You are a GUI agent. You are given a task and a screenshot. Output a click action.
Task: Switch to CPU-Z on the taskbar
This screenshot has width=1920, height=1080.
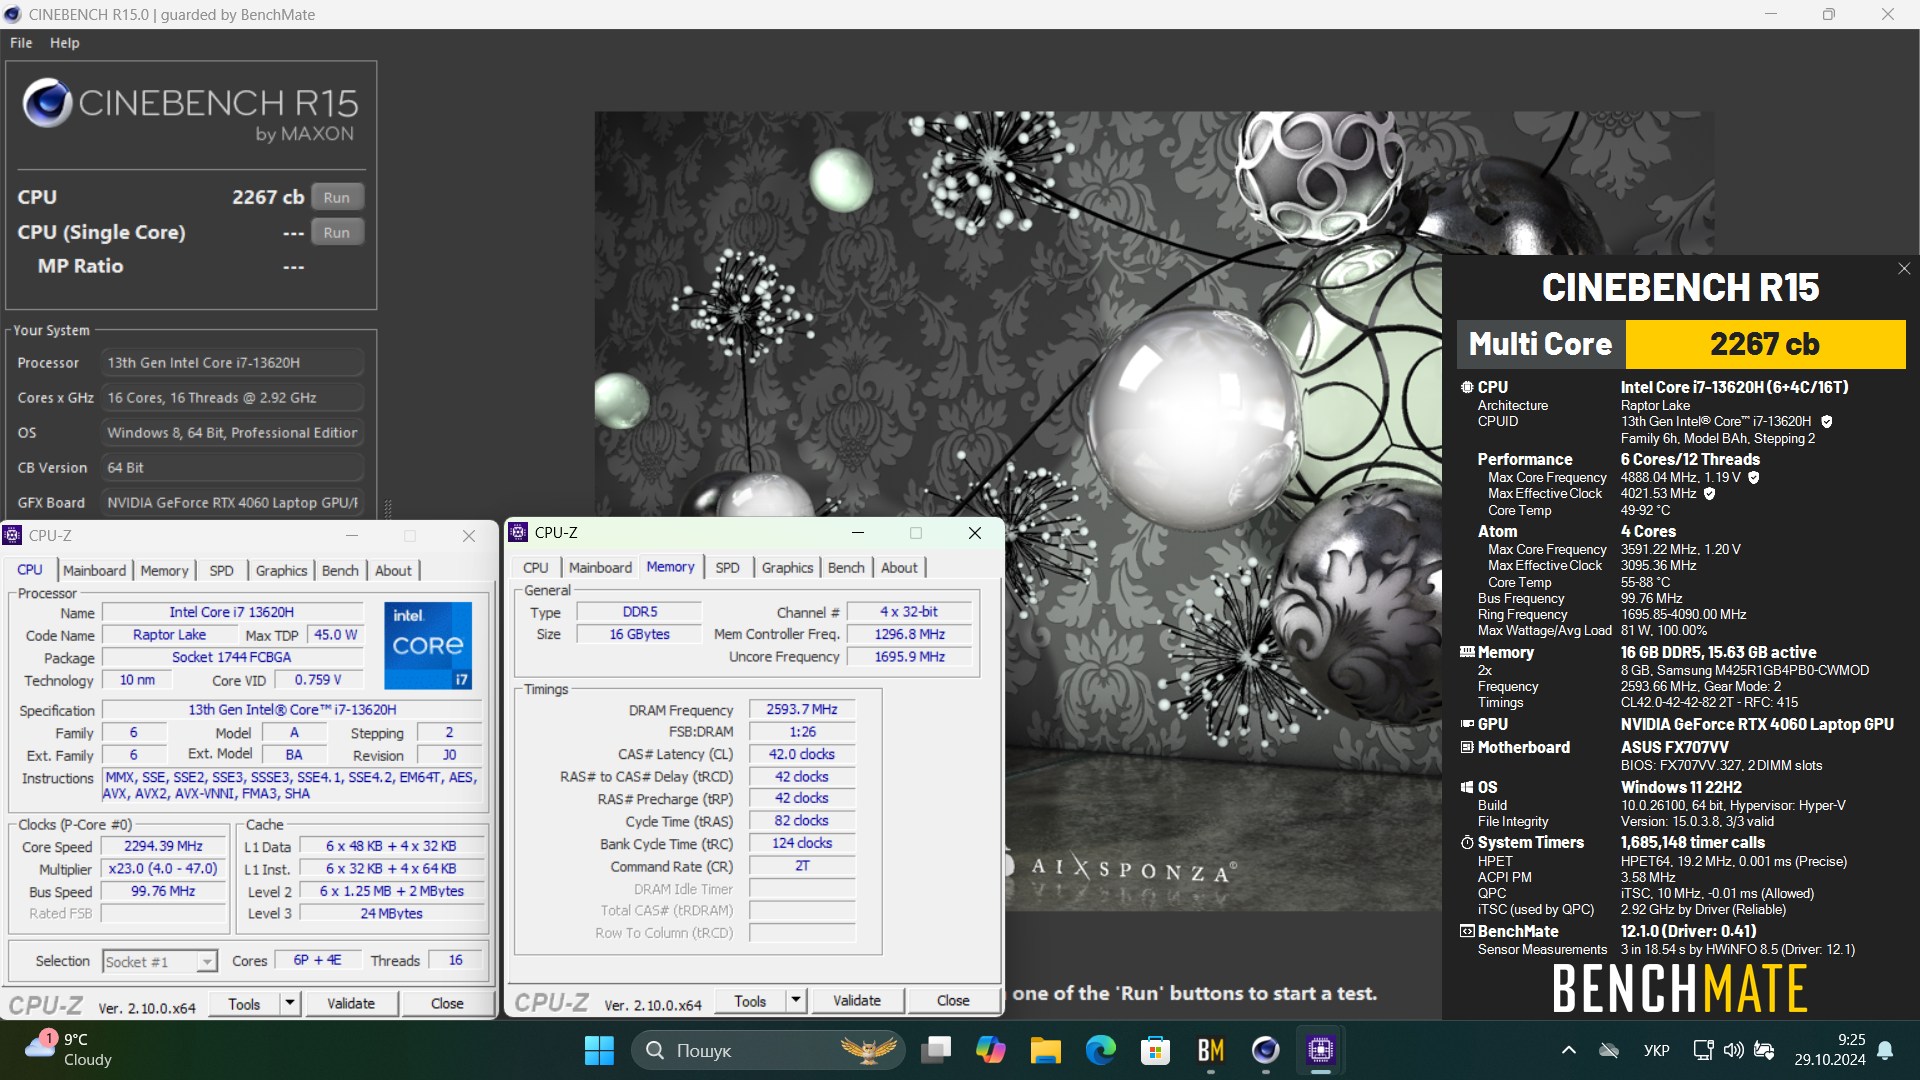pyautogui.click(x=1320, y=1050)
